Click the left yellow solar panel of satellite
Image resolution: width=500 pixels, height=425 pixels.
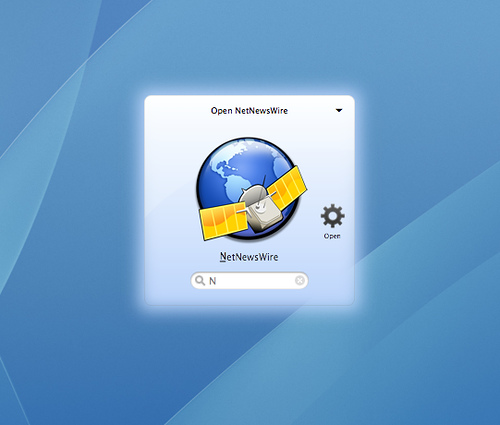tap(223, 221)
